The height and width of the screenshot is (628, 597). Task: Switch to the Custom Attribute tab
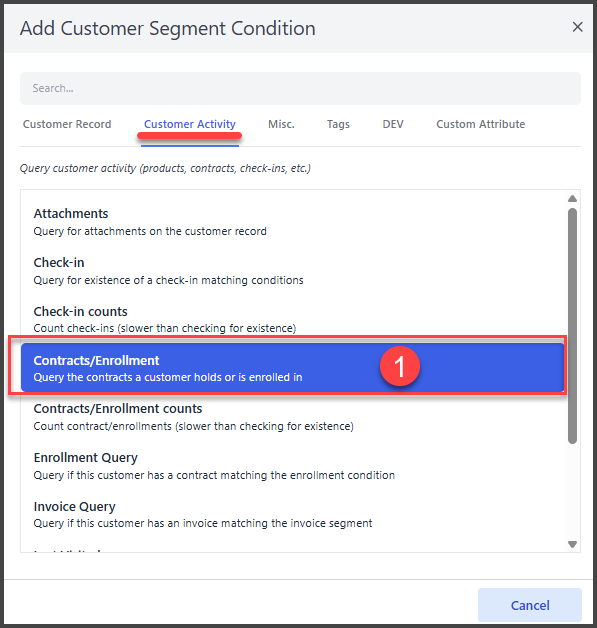pos(480,124)
